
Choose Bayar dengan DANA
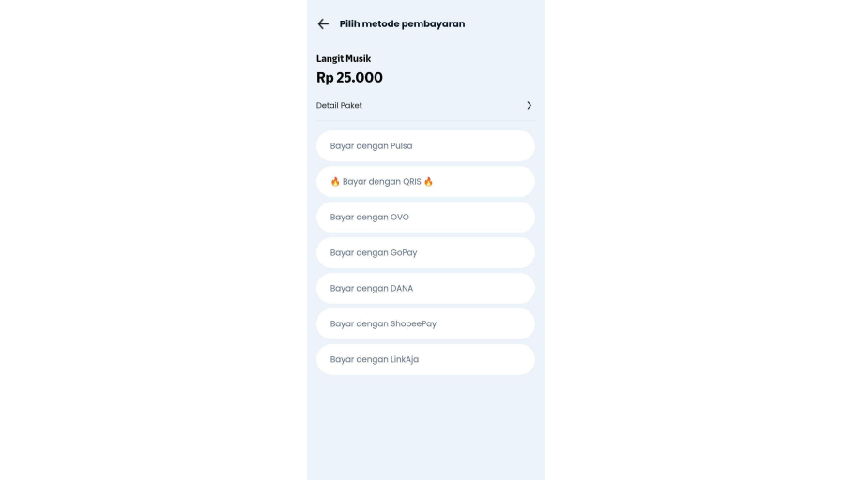coord(425,288)
